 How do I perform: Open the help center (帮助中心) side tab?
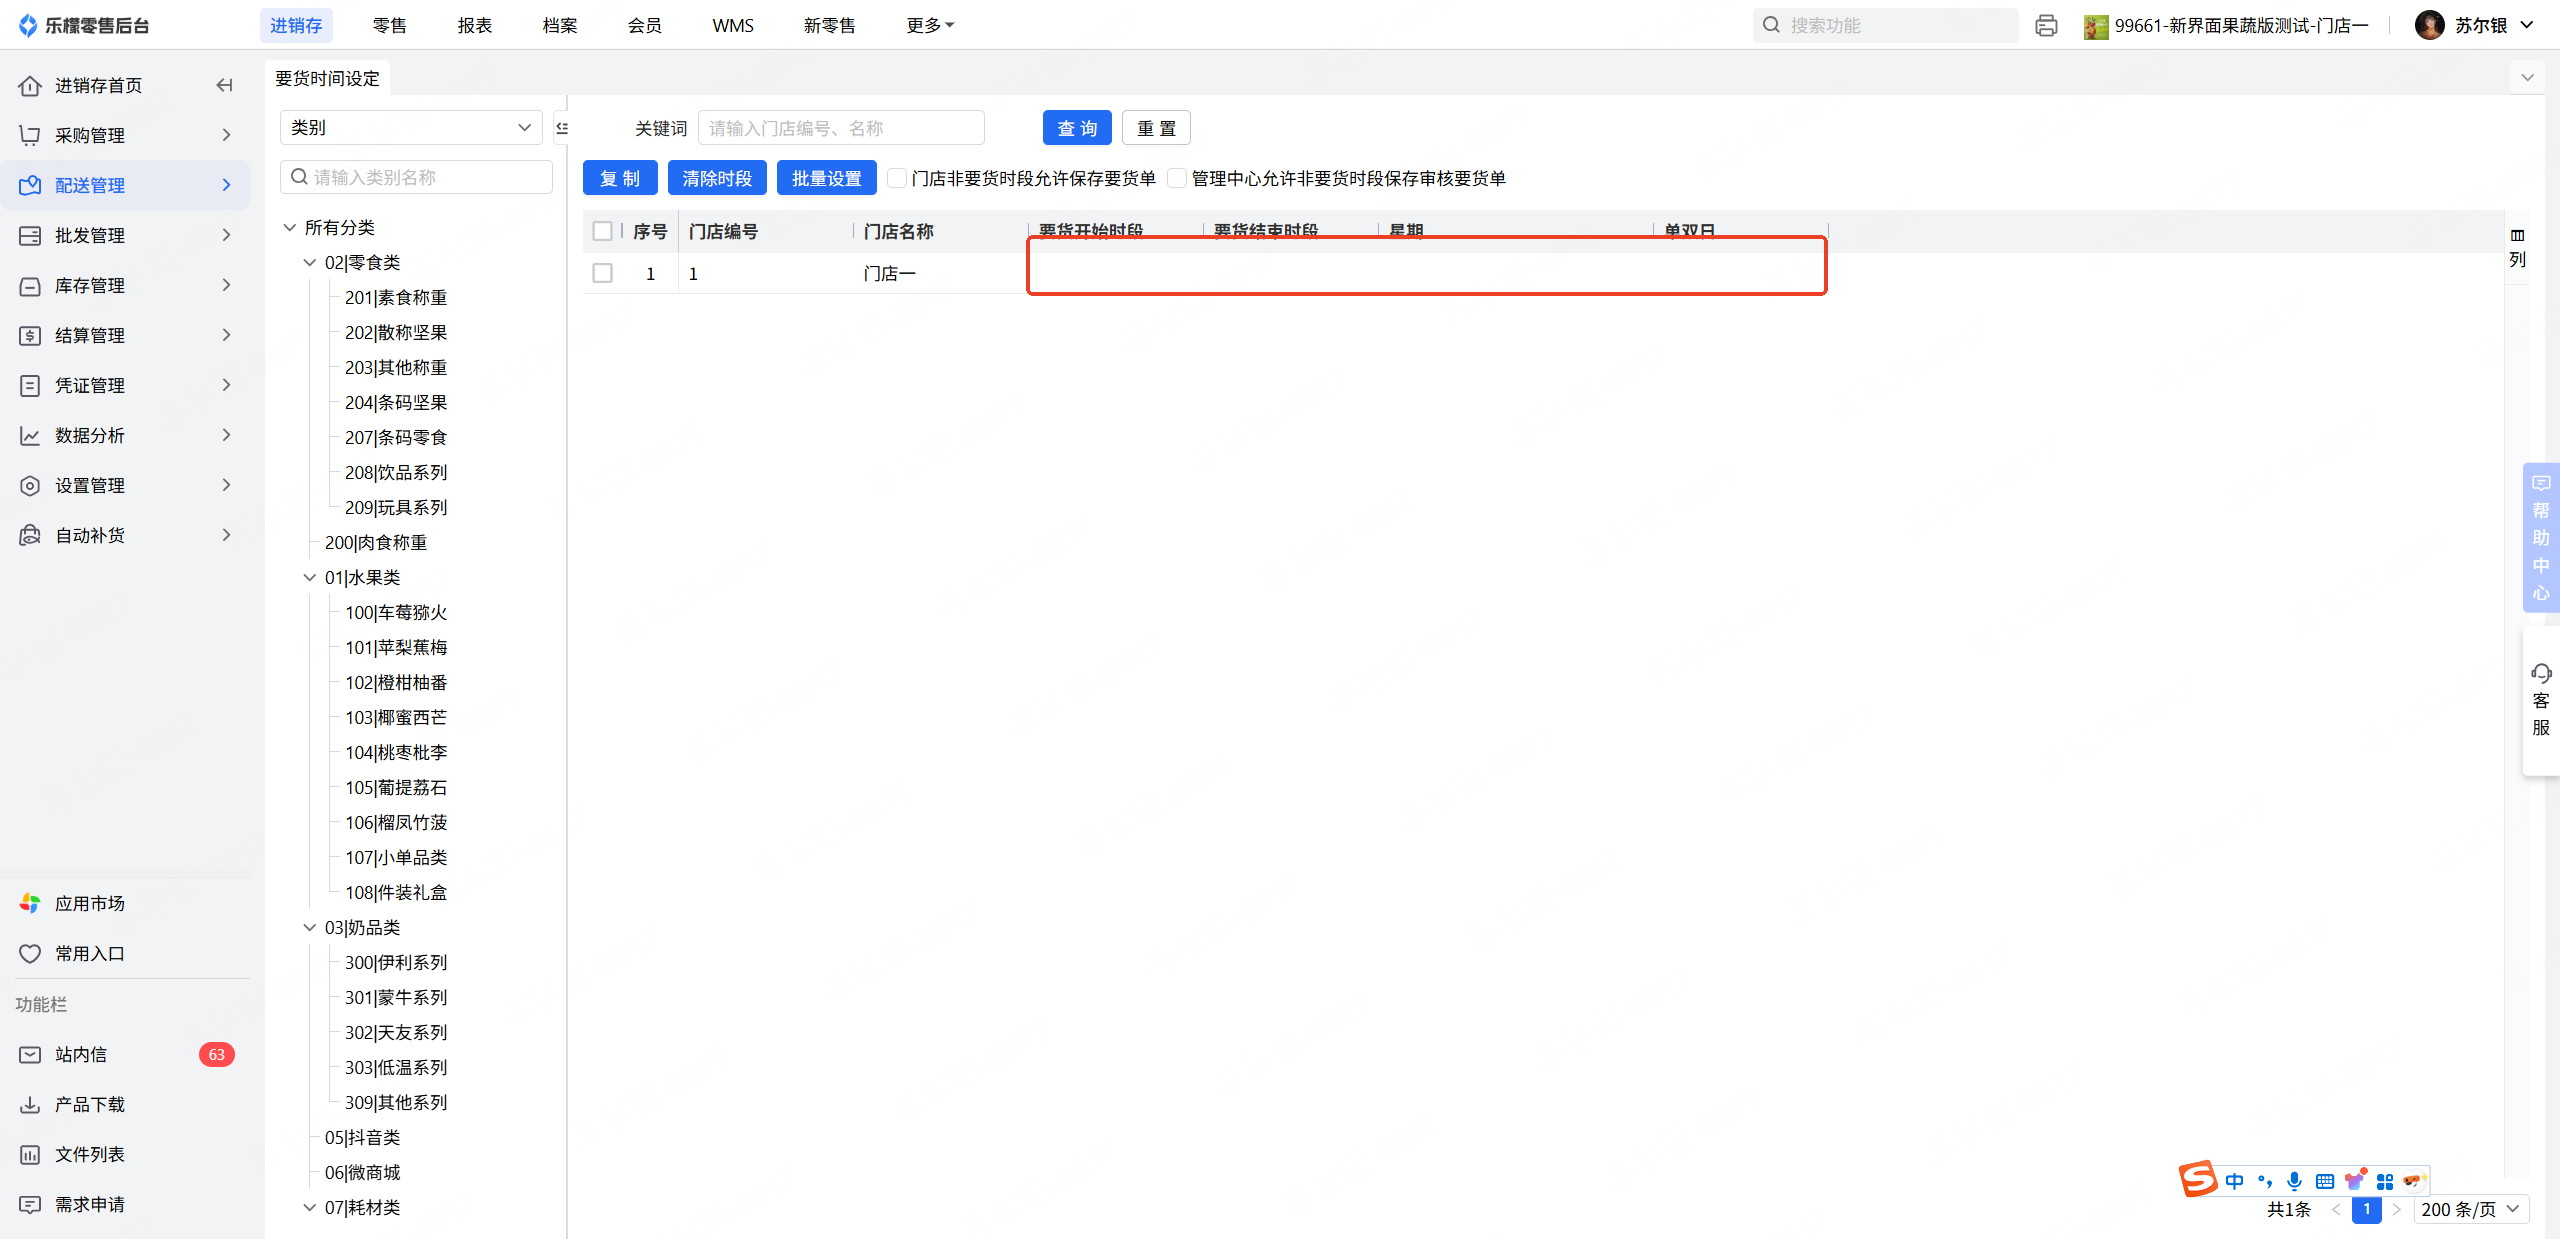pos(2541,537)
